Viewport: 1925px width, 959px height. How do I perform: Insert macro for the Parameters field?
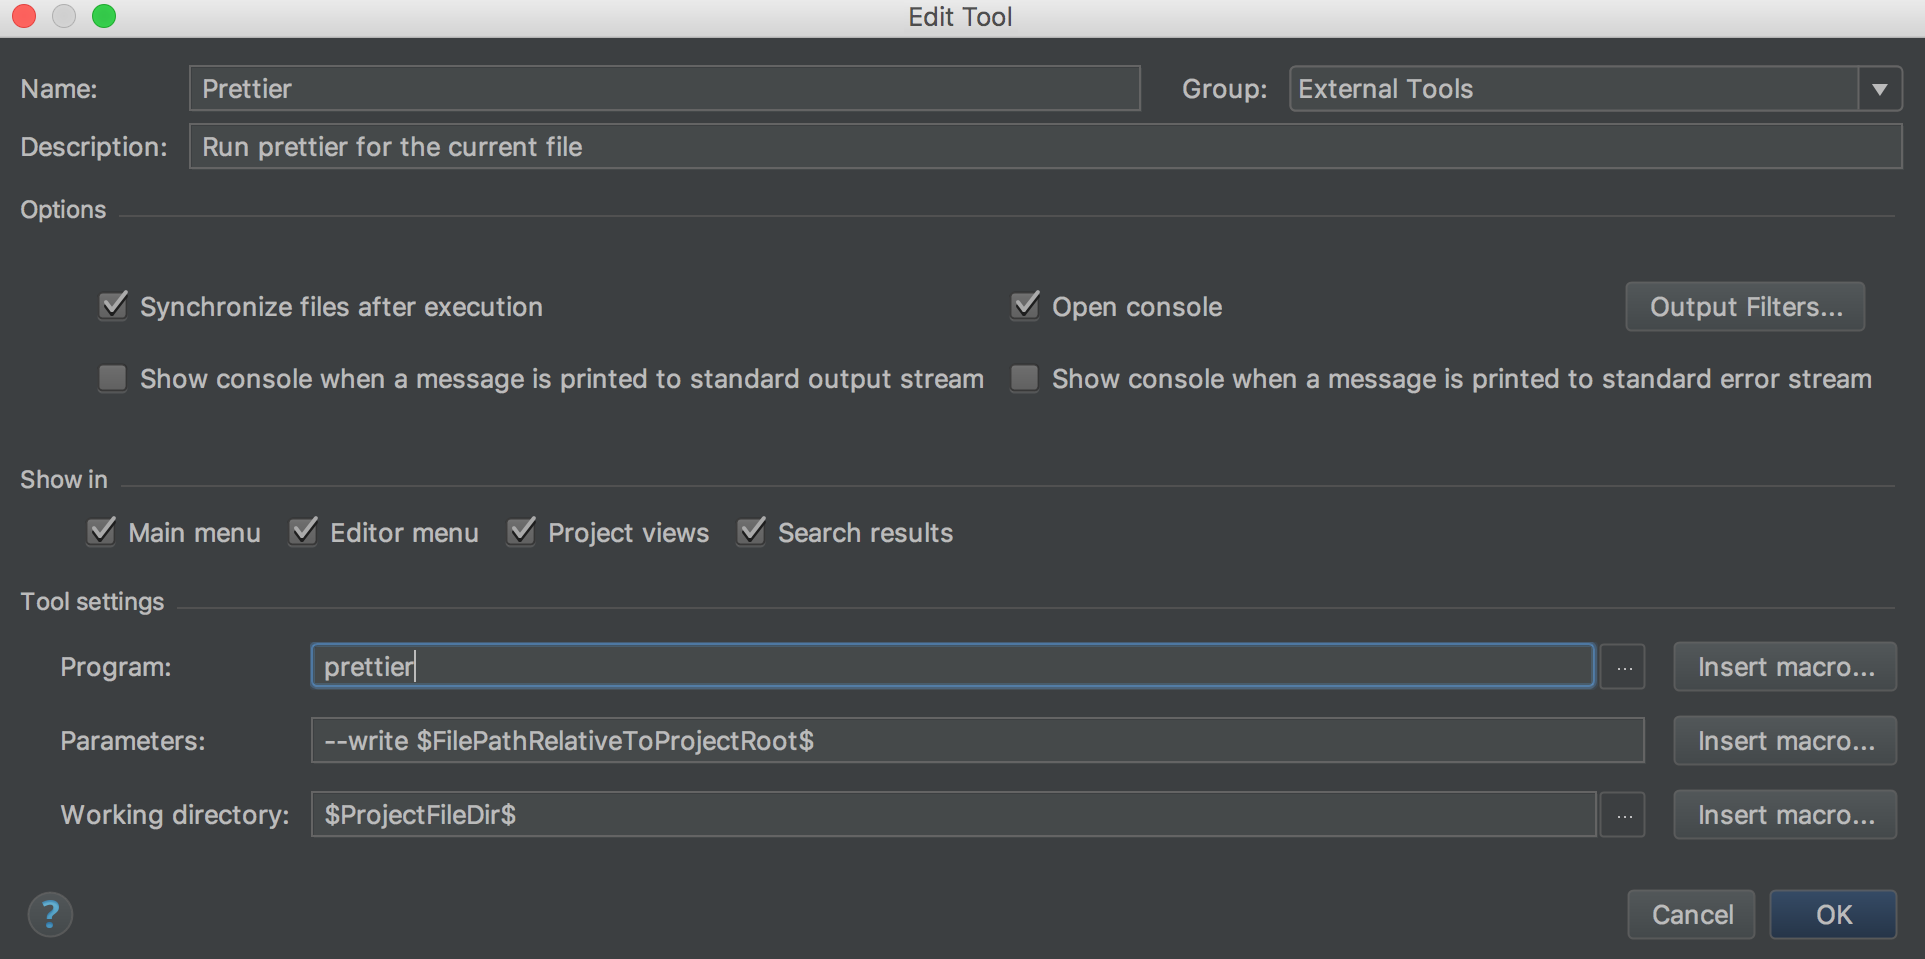tap(1785, 741)
